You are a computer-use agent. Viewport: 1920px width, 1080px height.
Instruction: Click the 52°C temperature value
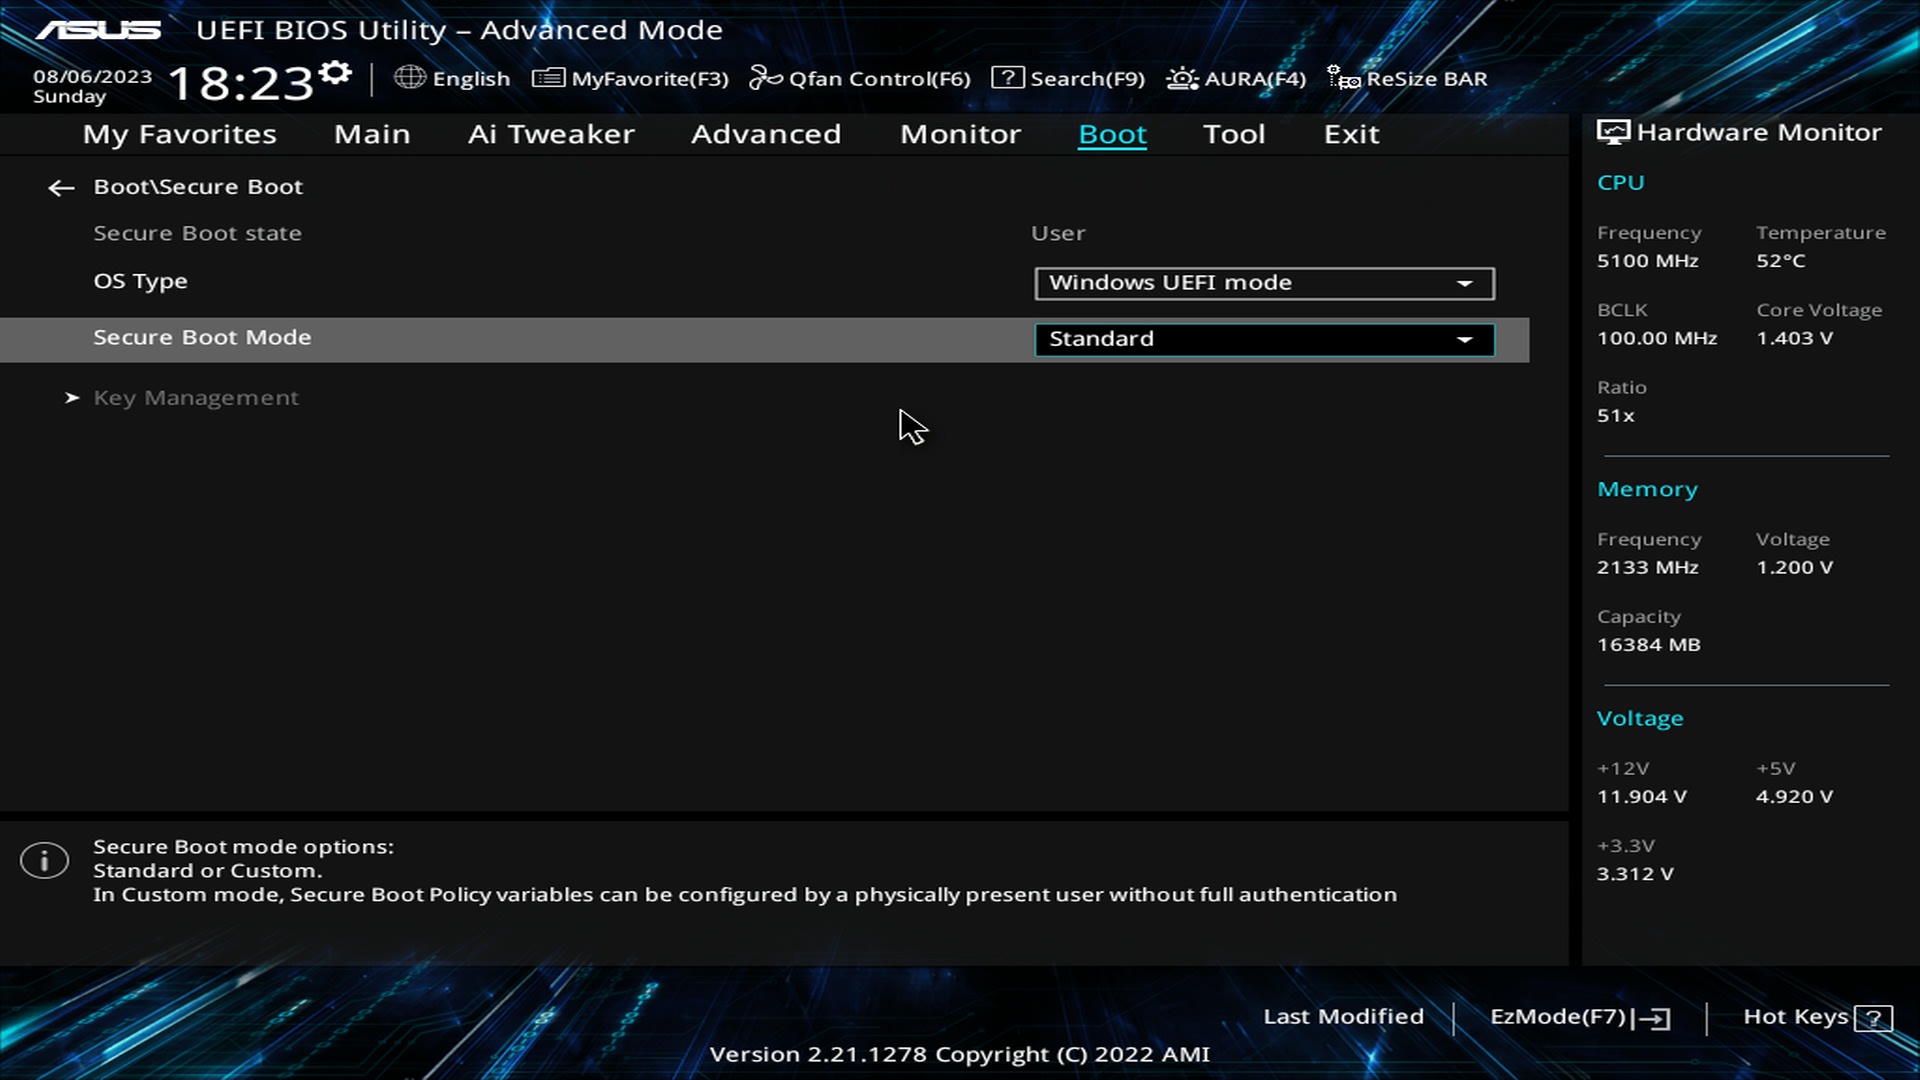coord(1781,261)
